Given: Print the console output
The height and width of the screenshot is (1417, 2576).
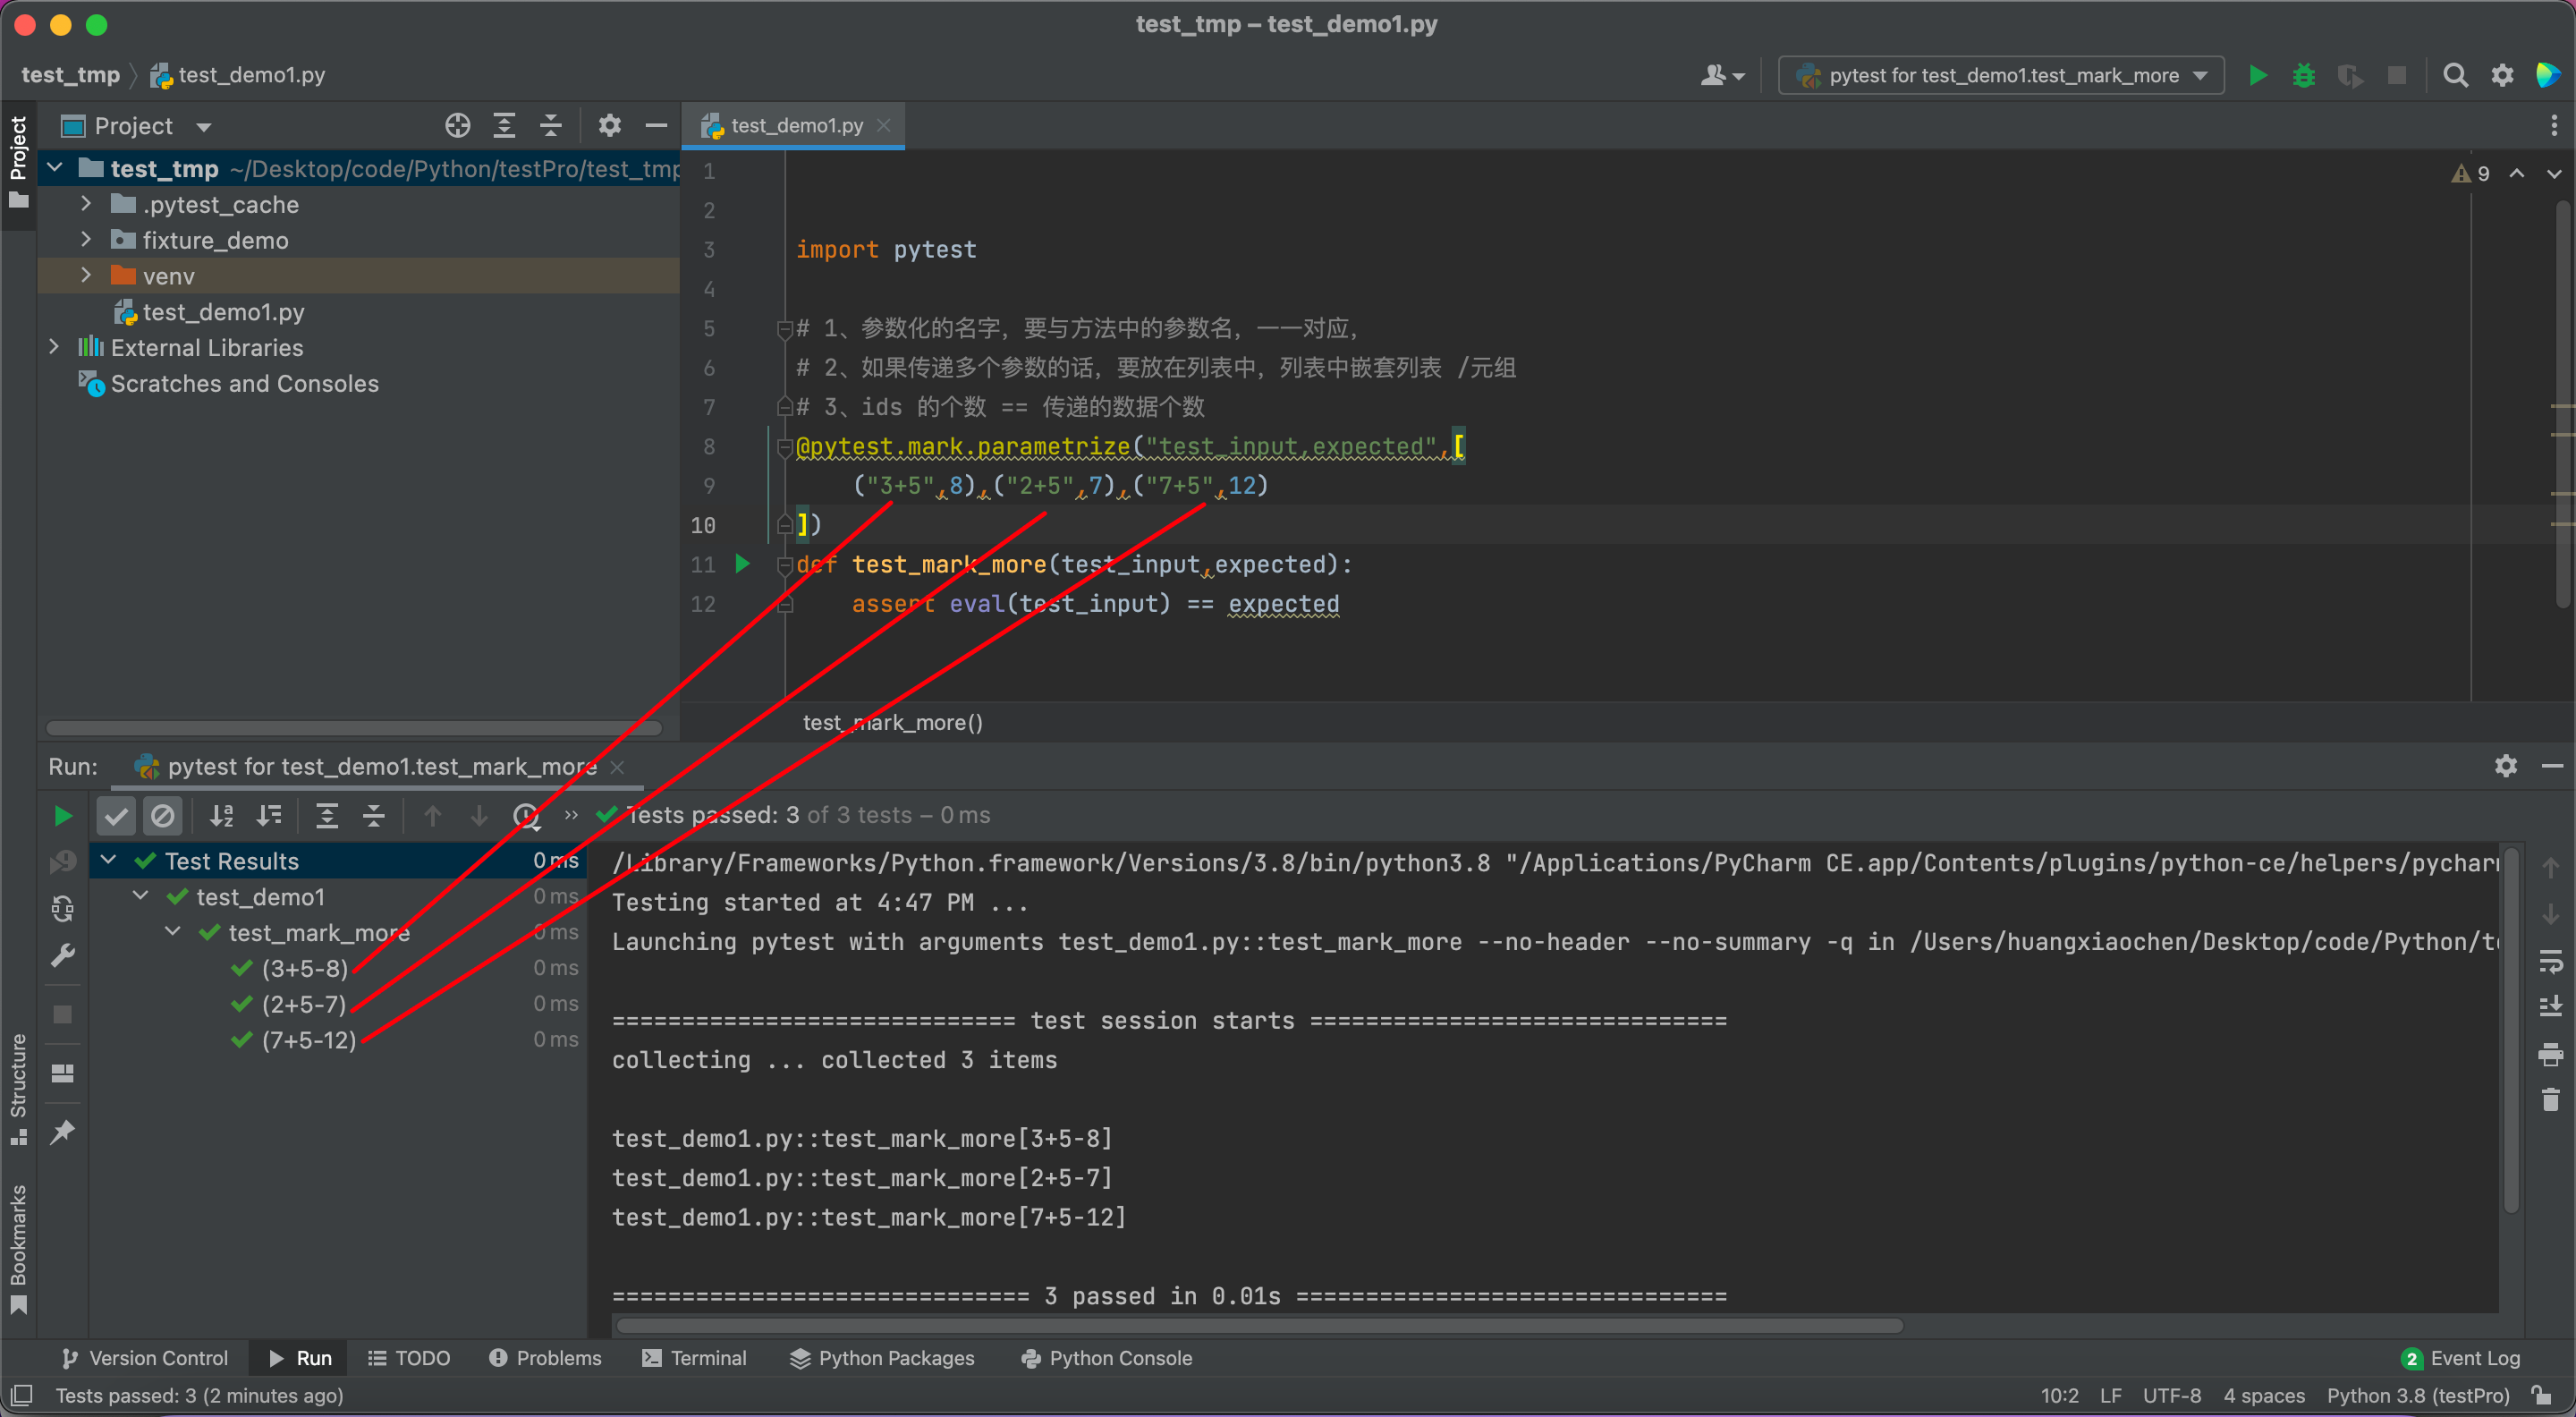Looking at the screenshot, I should coord(2551,1053).
